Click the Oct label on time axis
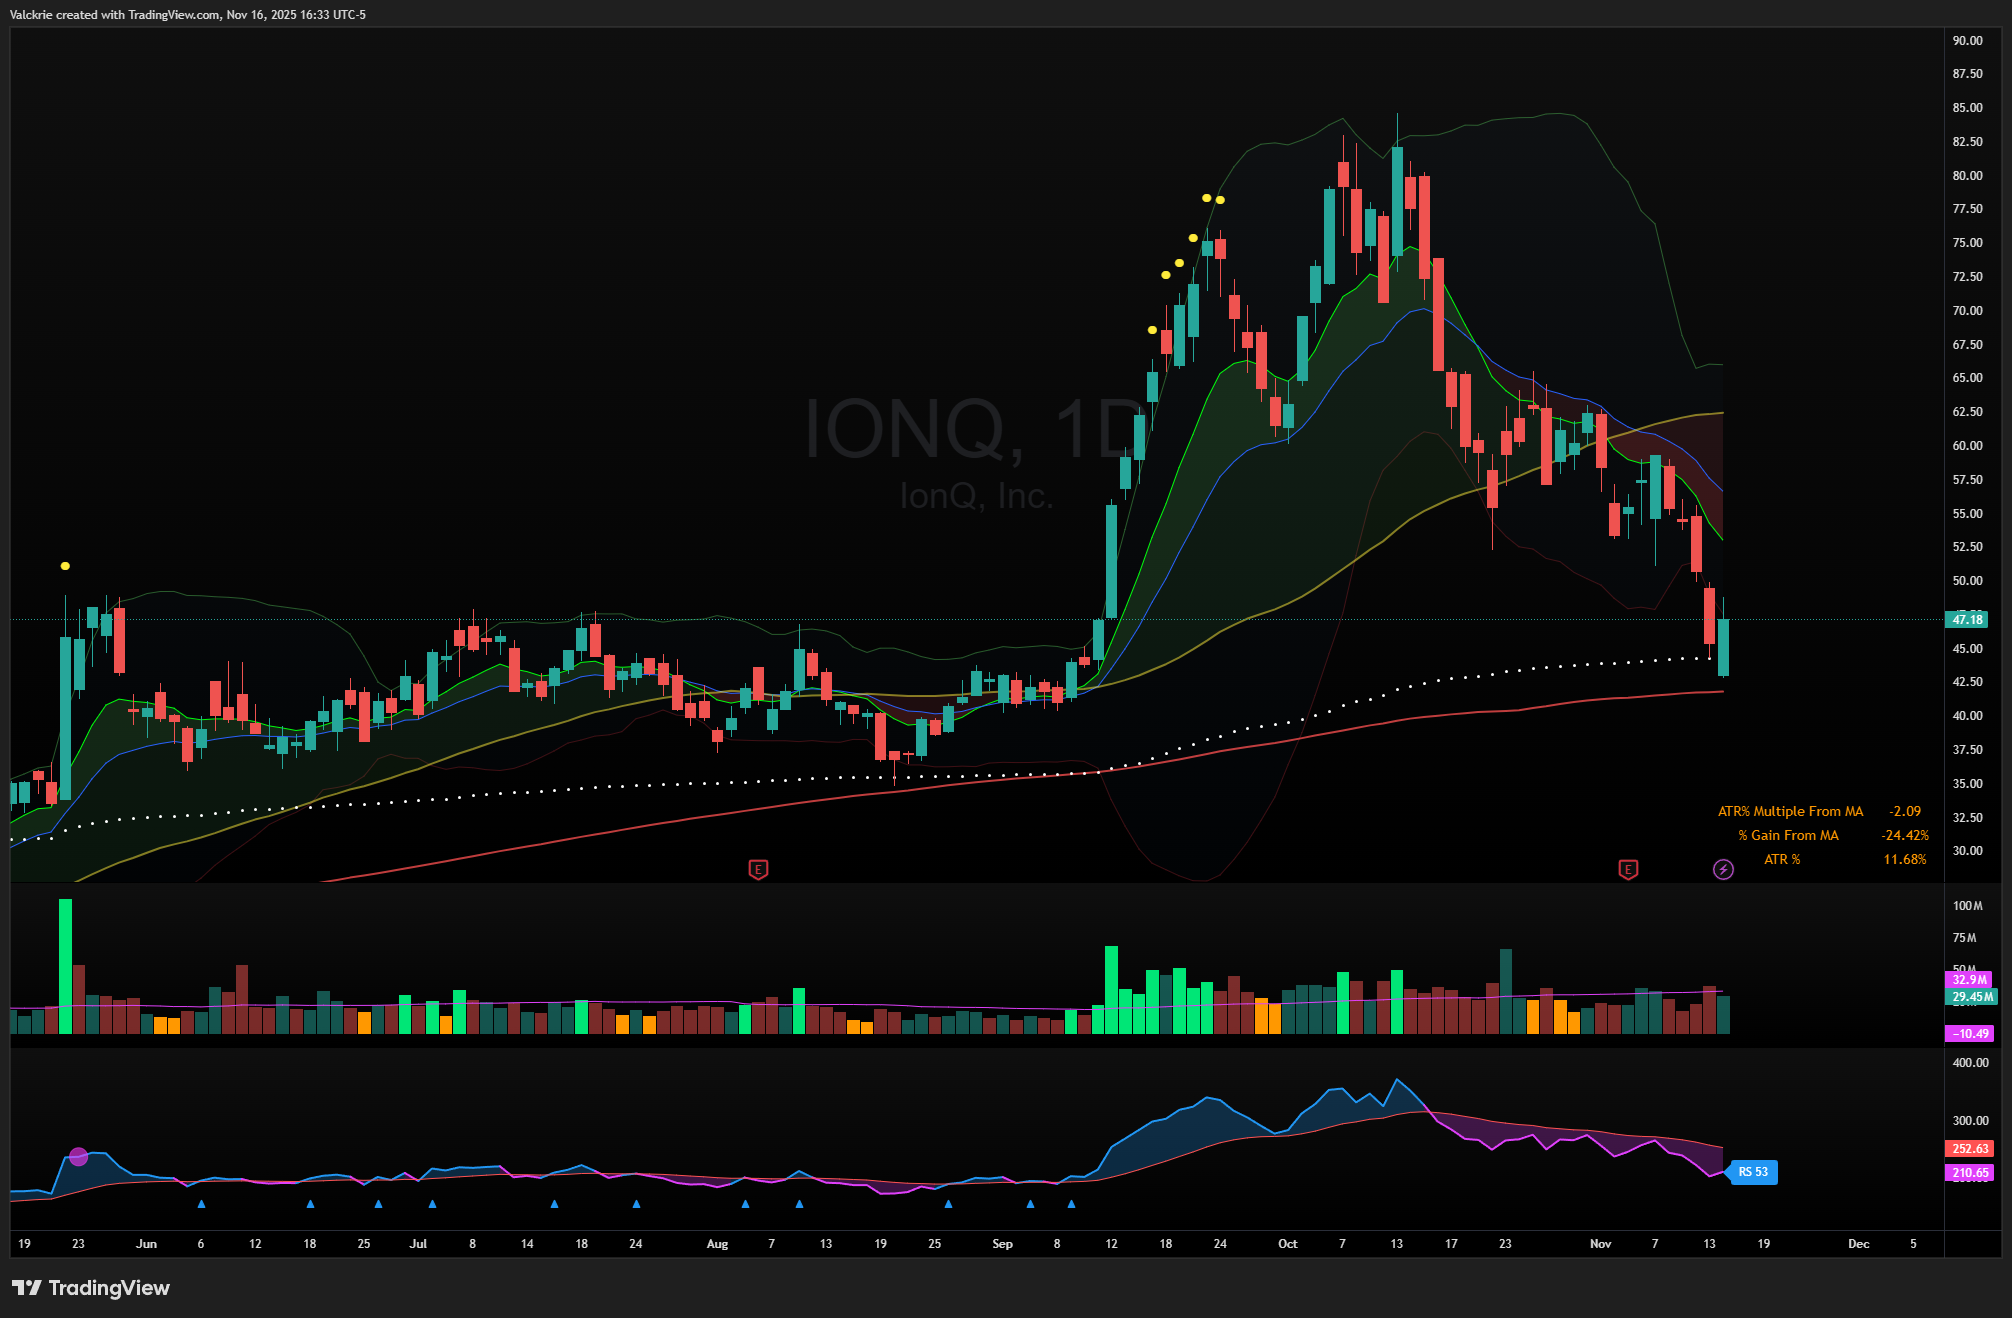 [1287, 1244]
